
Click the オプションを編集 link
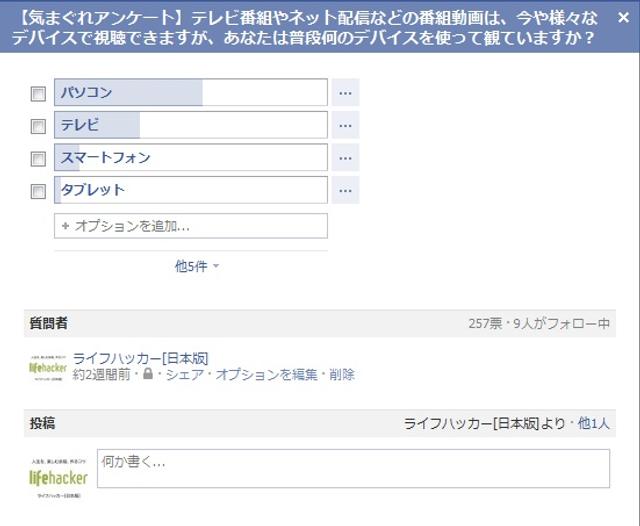click(266, 374)
